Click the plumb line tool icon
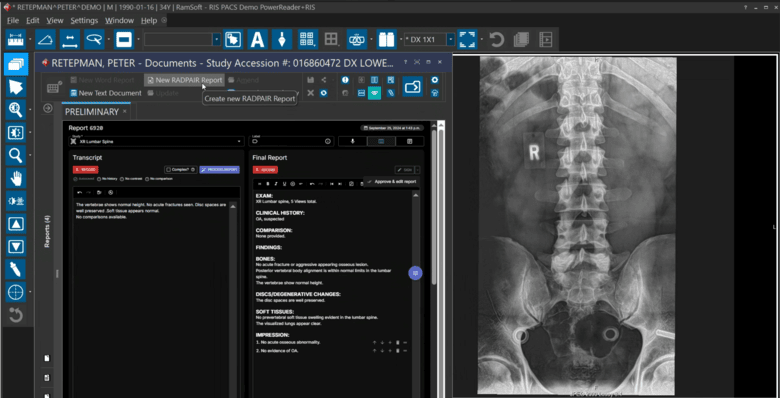The image size is (780, 398). 282,39
